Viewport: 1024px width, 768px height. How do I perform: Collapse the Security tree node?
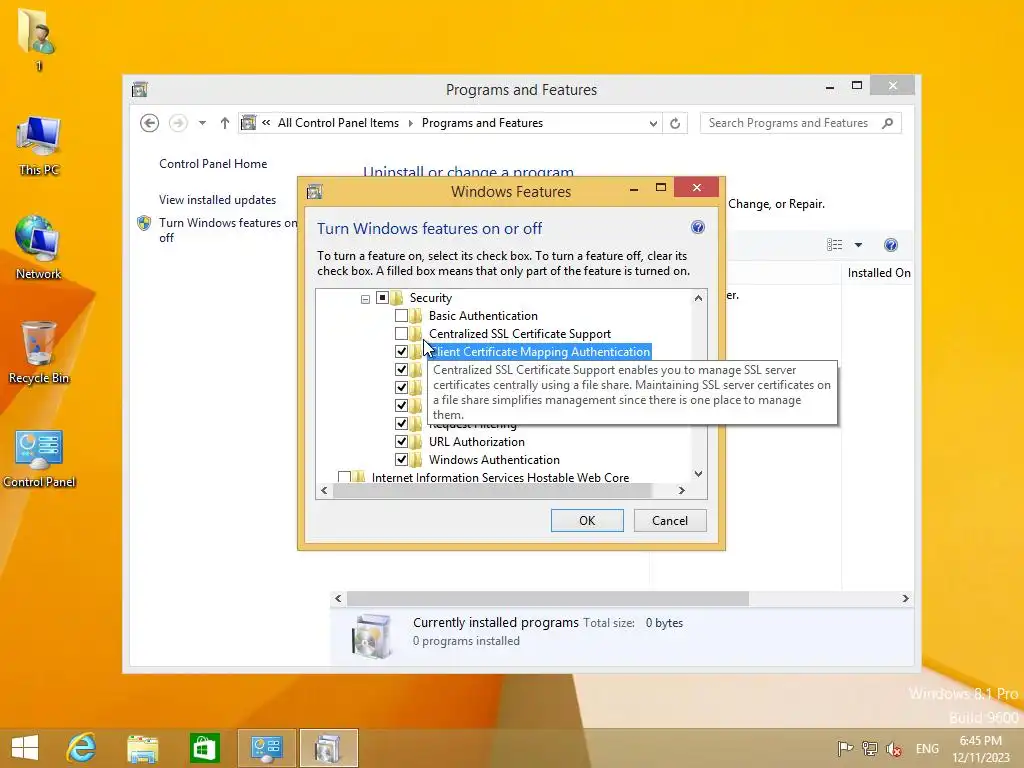(365, 298)
